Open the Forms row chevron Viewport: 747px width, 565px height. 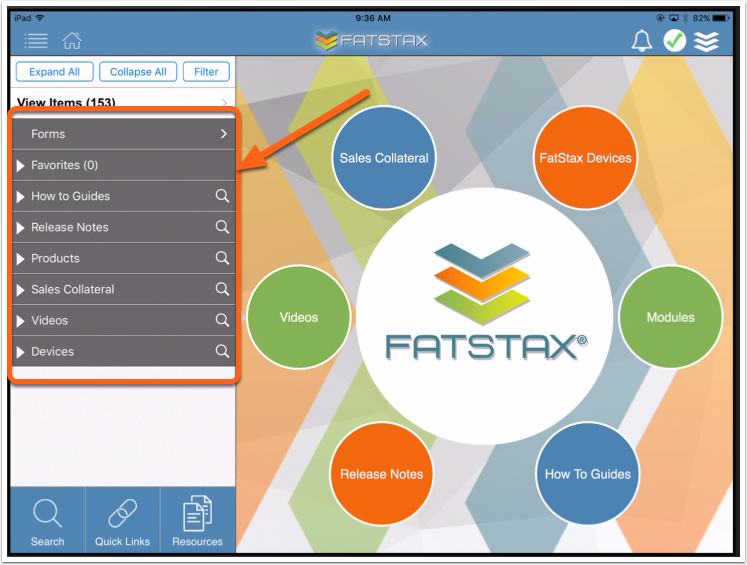(x=224, y=134)
